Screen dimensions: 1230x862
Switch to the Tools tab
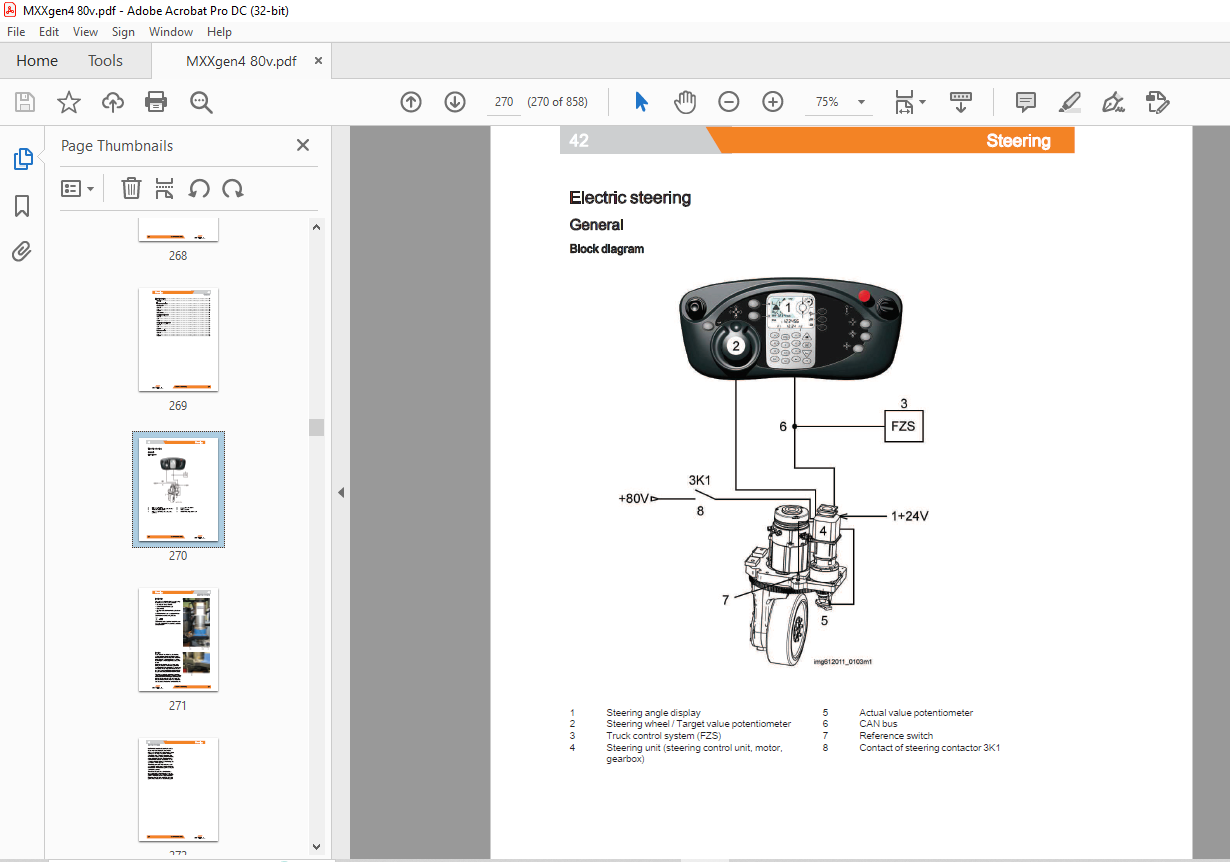(x=105, y=61)
